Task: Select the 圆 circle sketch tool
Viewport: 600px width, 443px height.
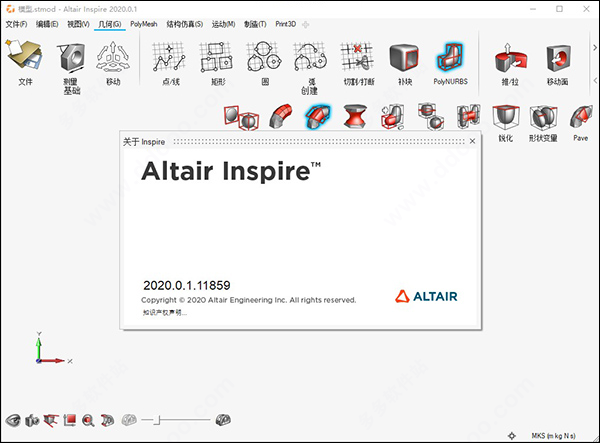Action: point(264,57)
